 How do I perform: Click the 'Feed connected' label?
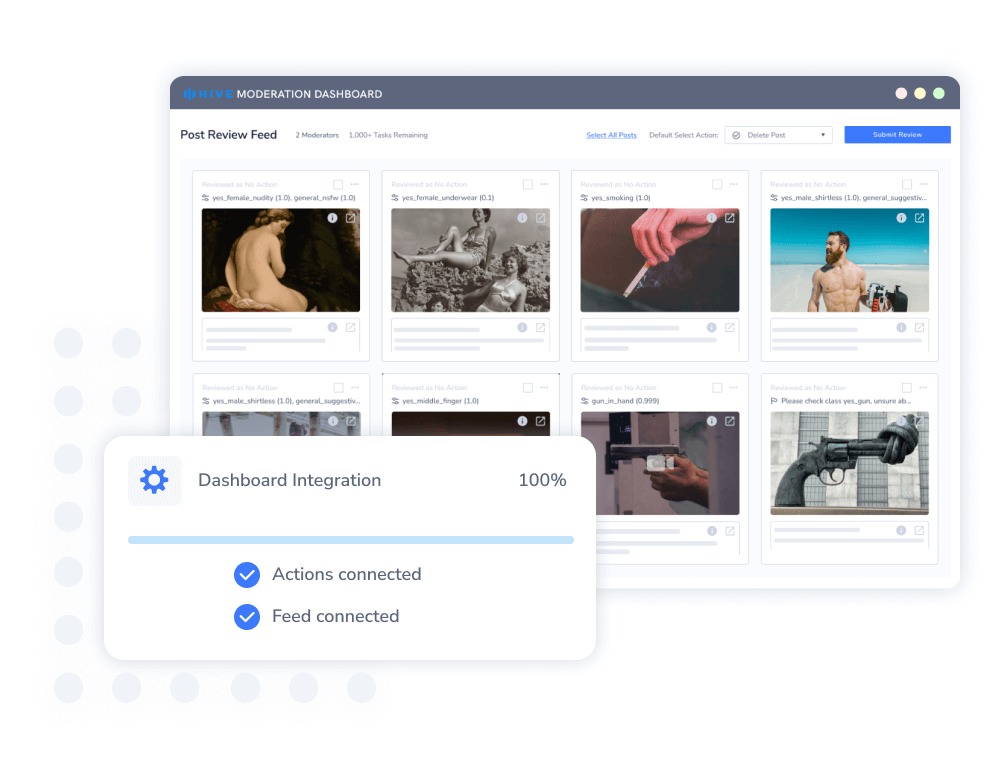335,617
